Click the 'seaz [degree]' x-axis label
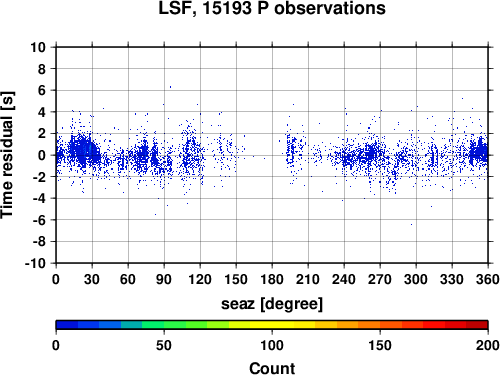 coord(272,304)
